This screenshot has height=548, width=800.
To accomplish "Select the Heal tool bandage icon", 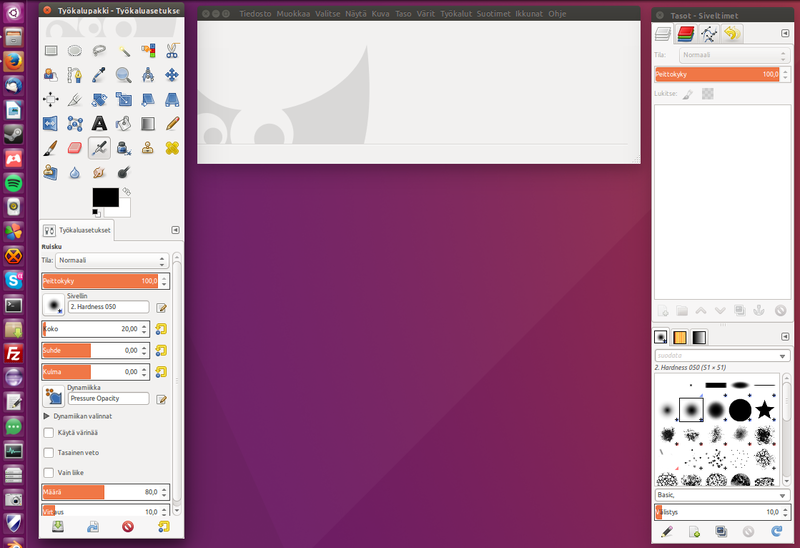I will pyautogui.click(x=172, y=148).
